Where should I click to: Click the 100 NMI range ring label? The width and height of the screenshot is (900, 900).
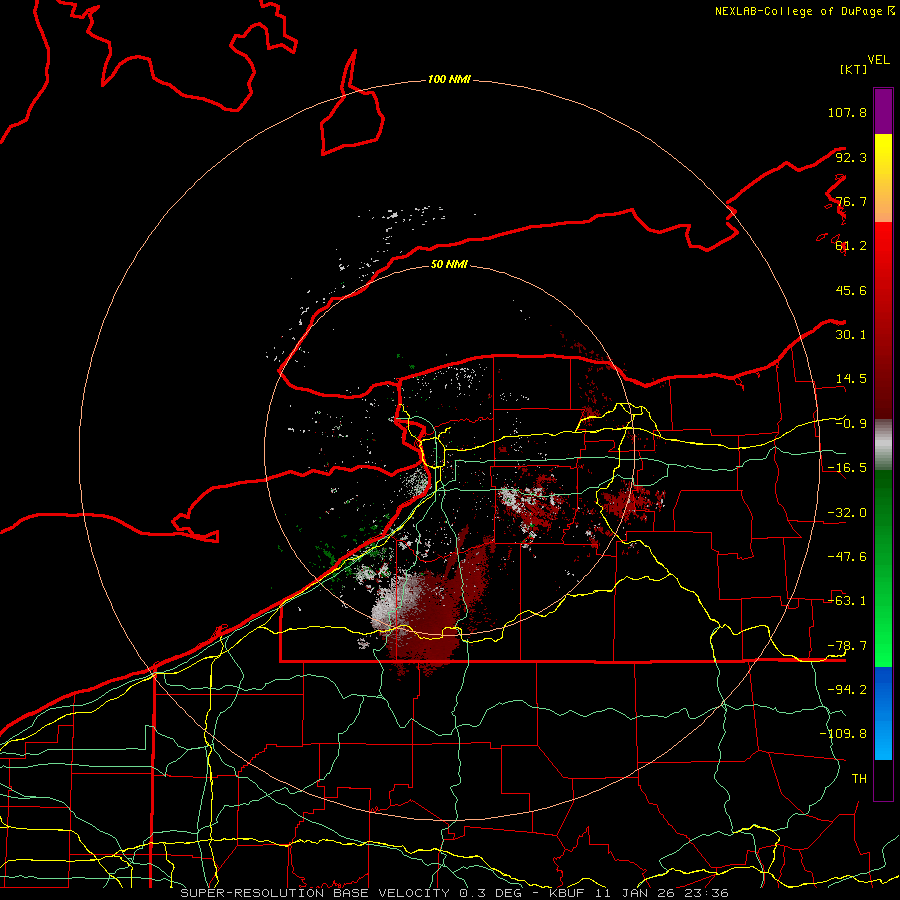click(449, 79)
